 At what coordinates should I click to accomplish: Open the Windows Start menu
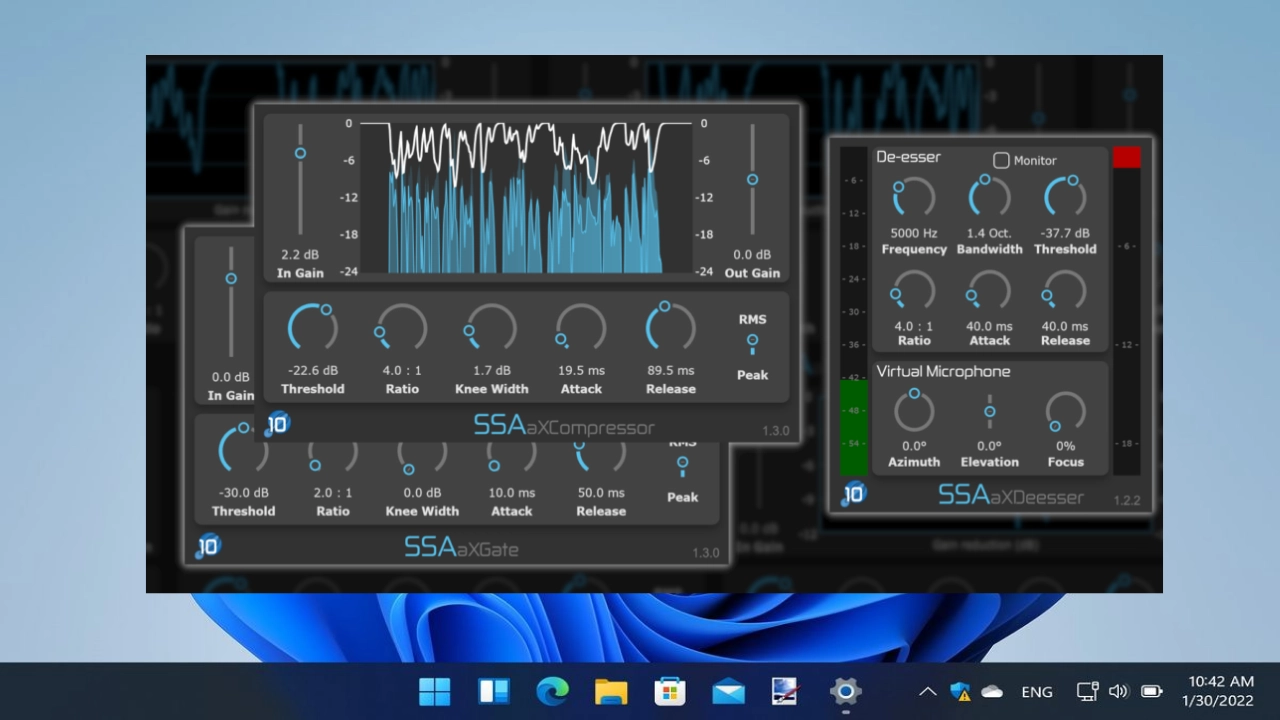pyautogui.click(x=435, y=691)
